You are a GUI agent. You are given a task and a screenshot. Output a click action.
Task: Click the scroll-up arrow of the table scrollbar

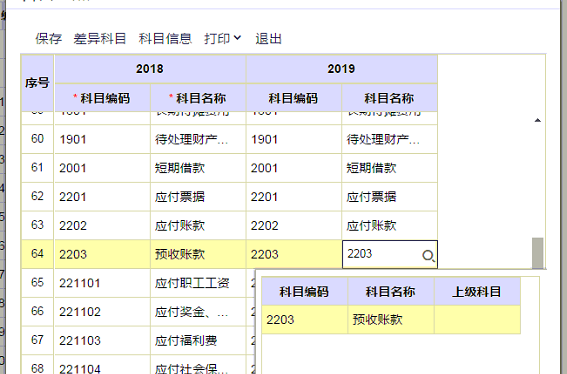538,120
